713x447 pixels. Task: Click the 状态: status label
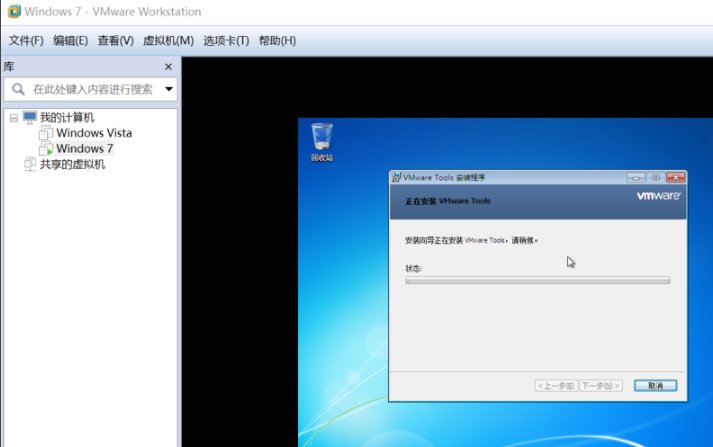pyautogui.click(x=413, y=268)
